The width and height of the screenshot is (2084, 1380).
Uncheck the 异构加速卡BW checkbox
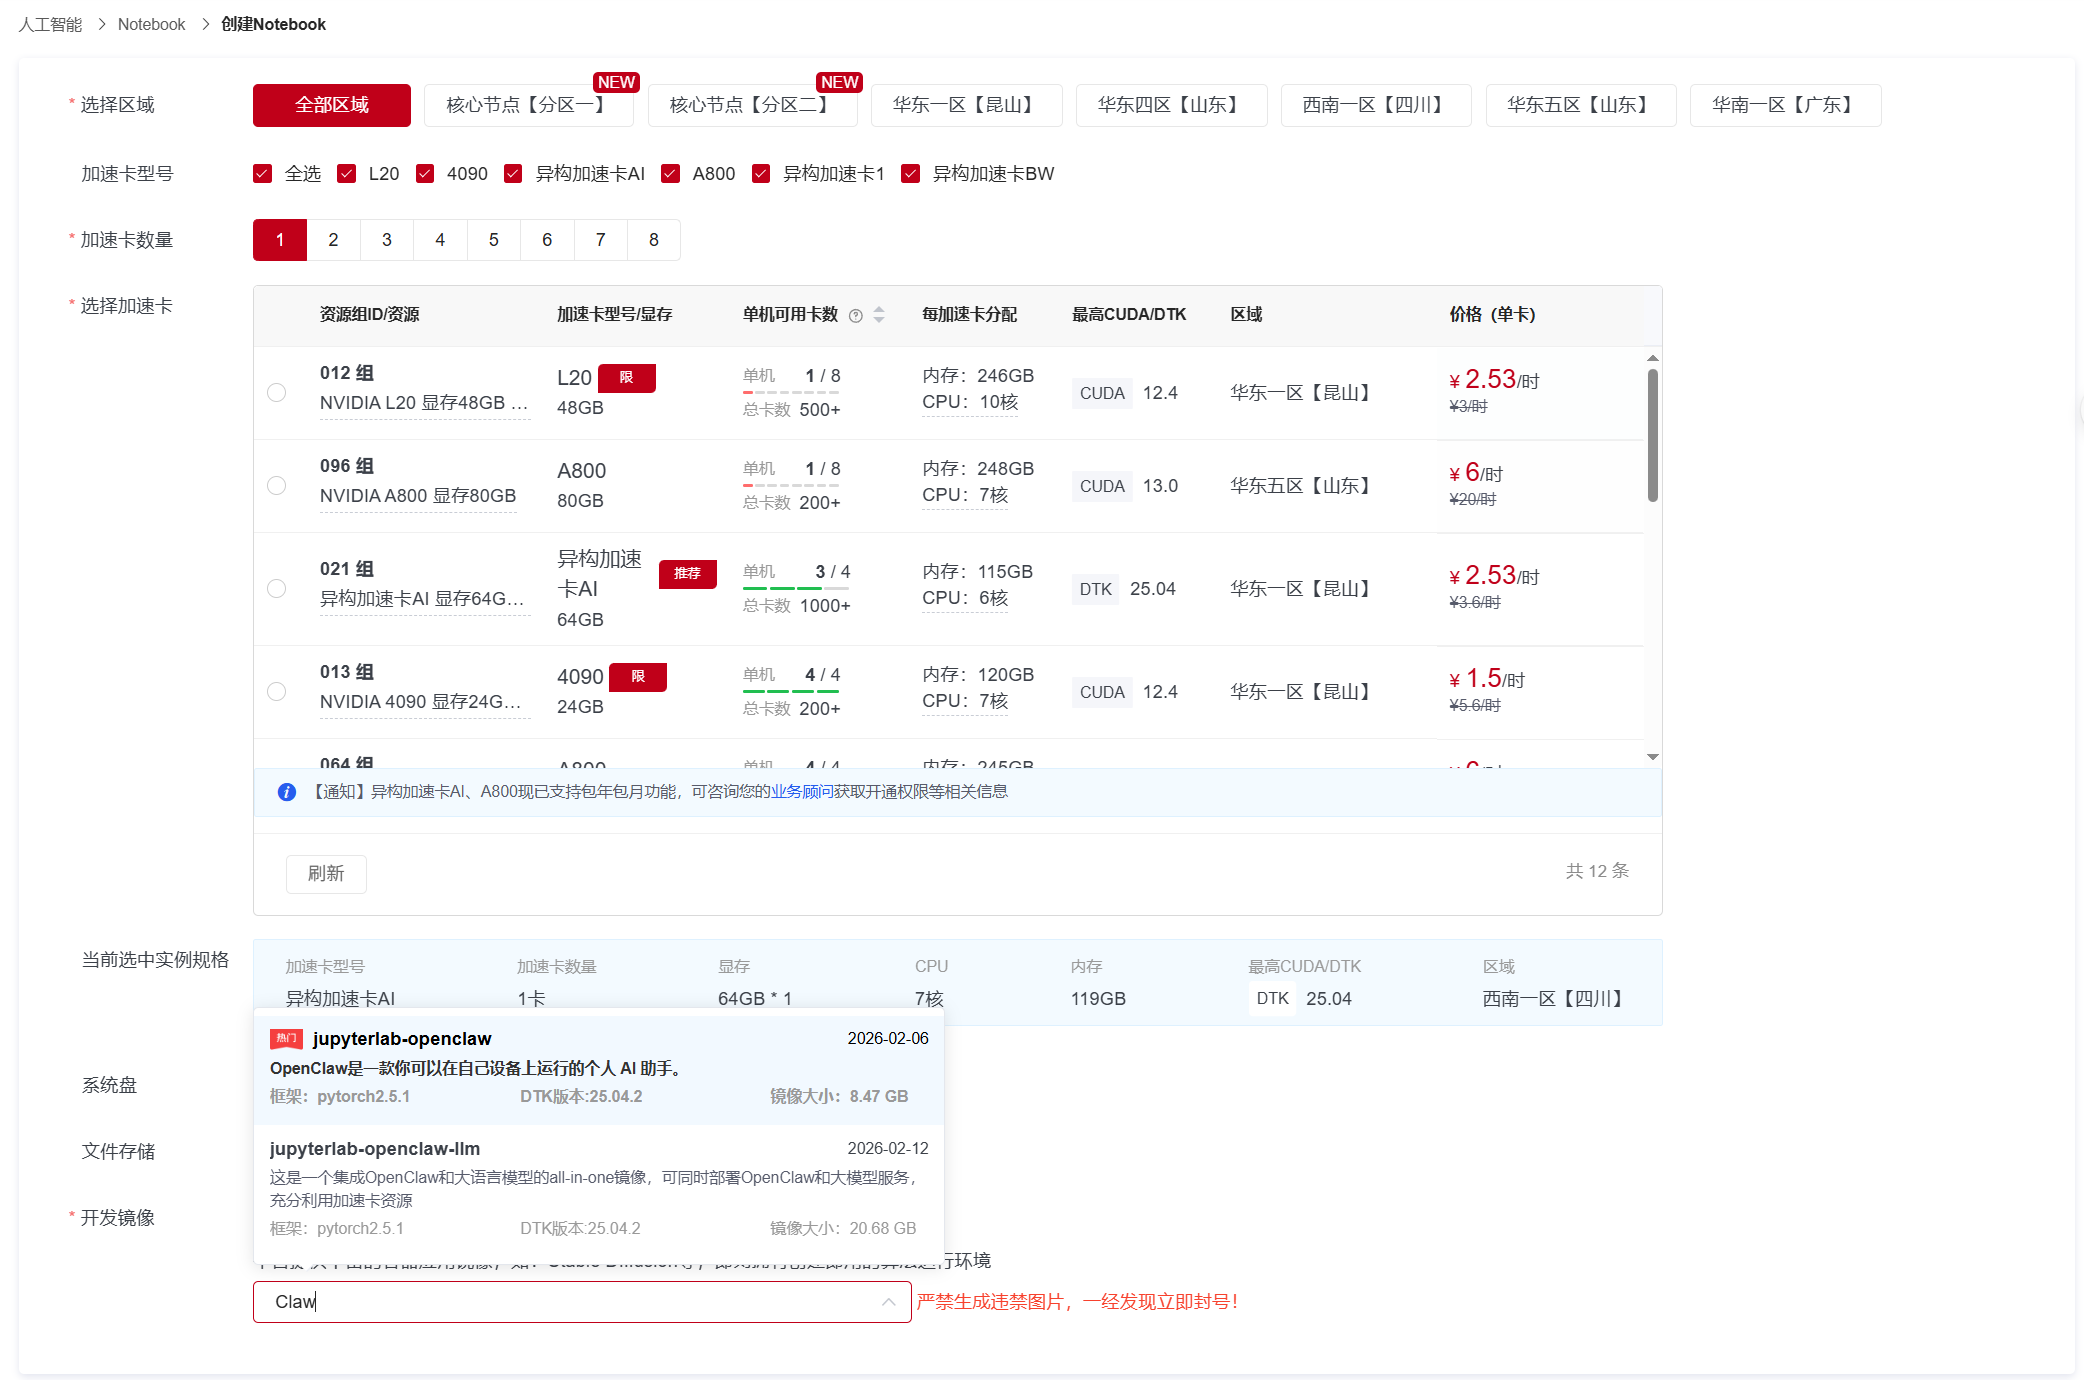(x=911, y=174)
